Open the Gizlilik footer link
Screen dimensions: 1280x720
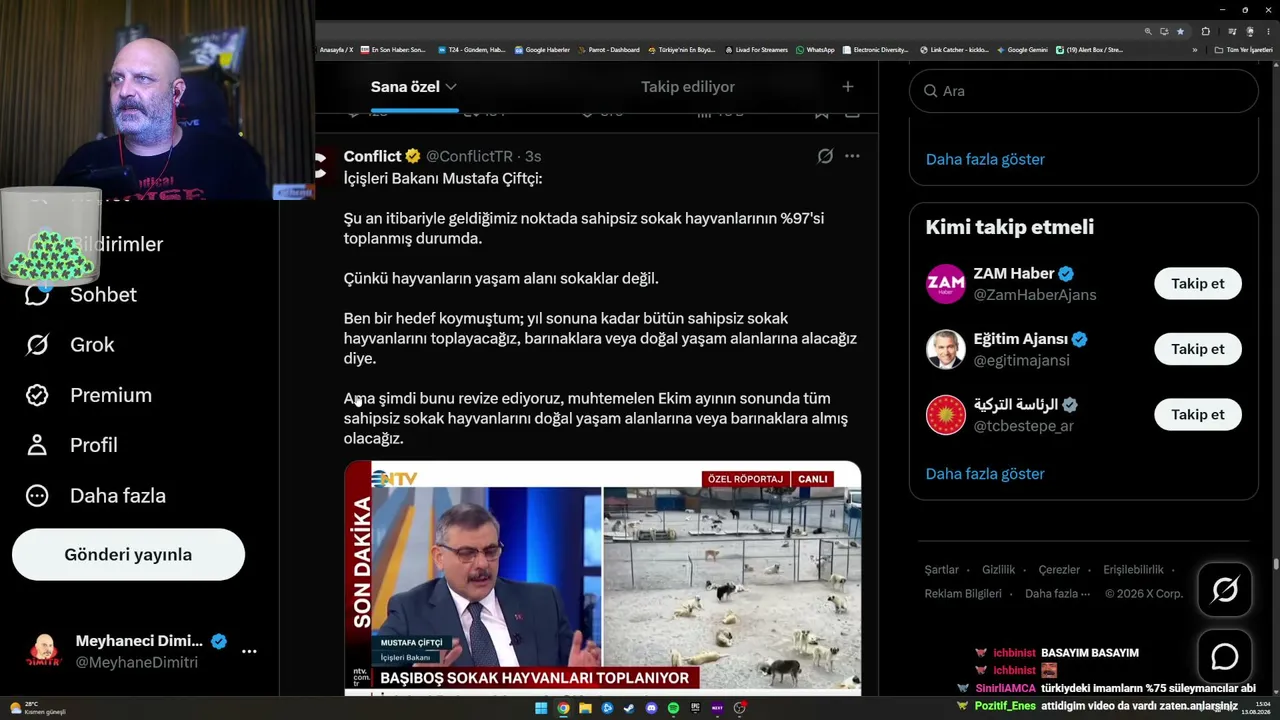998,570
